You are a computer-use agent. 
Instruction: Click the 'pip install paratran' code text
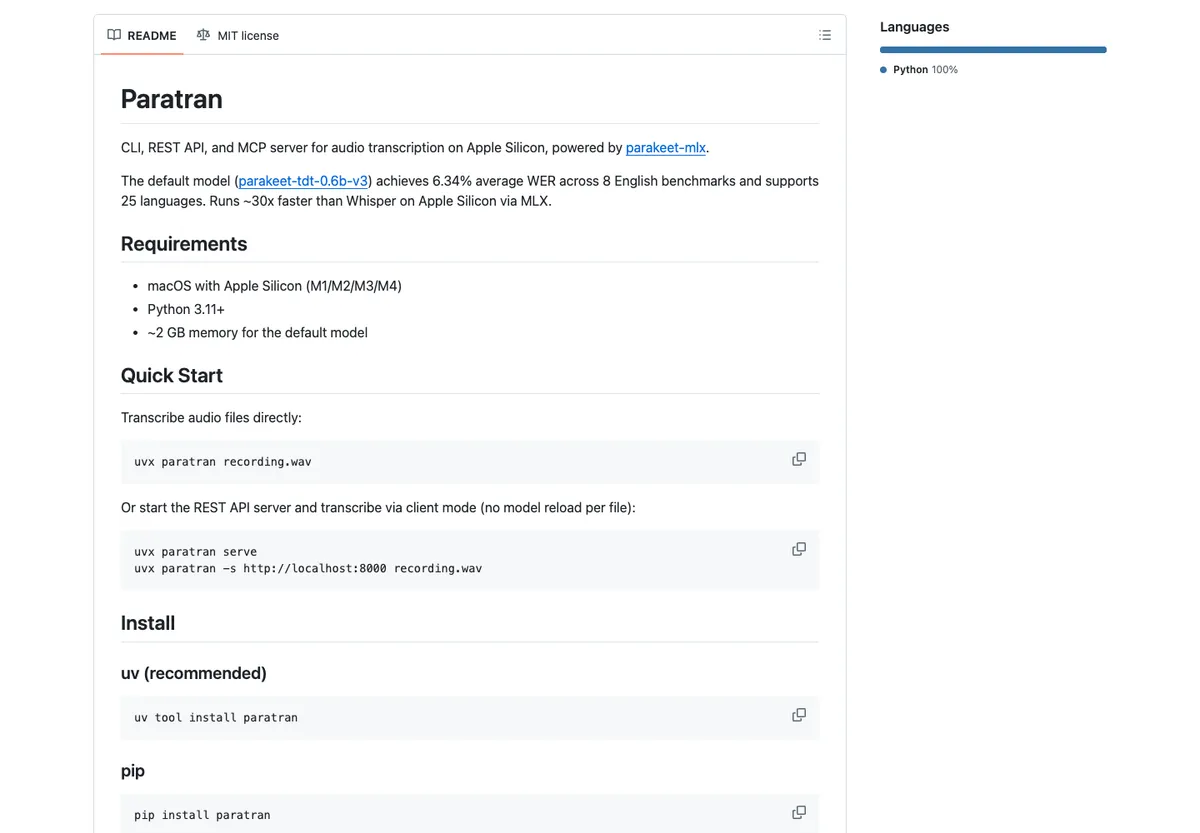202,815
